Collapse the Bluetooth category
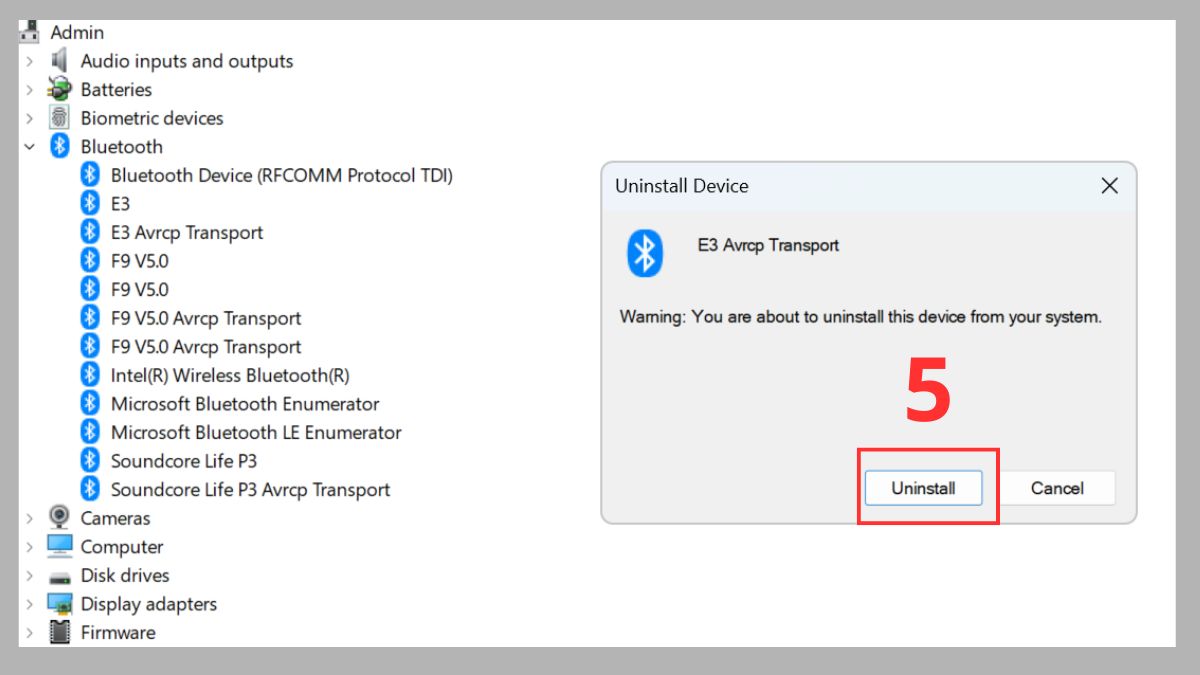The width and height of the screenshot is (1200, 675). [27, 146]
